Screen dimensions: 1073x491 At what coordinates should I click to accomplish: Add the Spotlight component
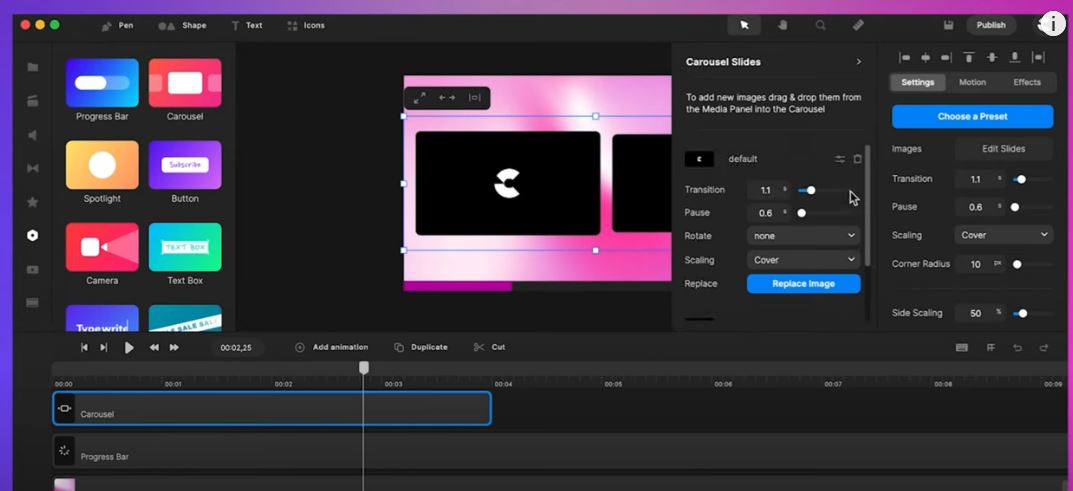pos(102,165)
